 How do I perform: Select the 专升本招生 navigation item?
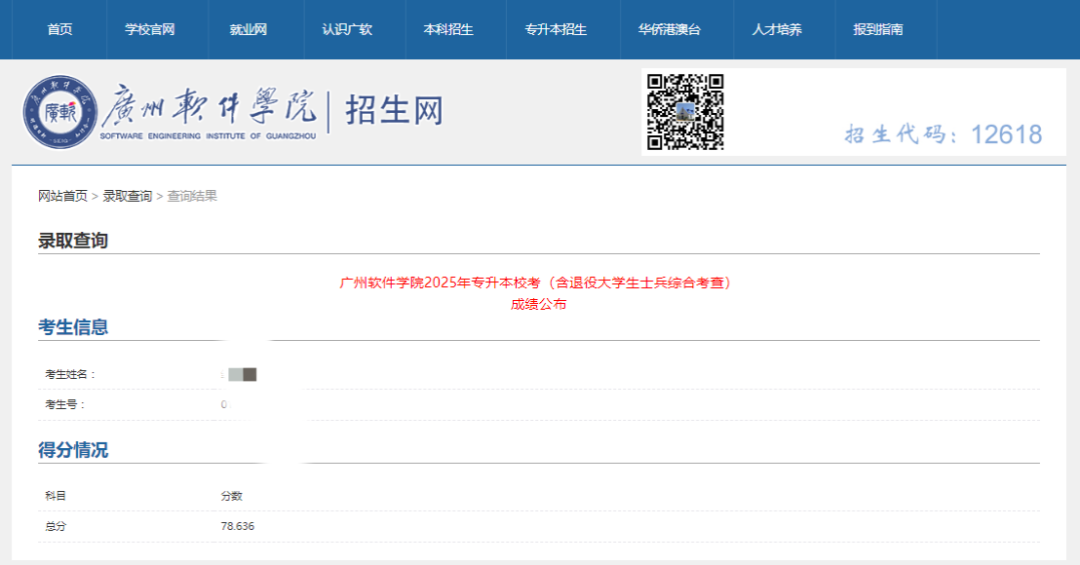point(556,29)
